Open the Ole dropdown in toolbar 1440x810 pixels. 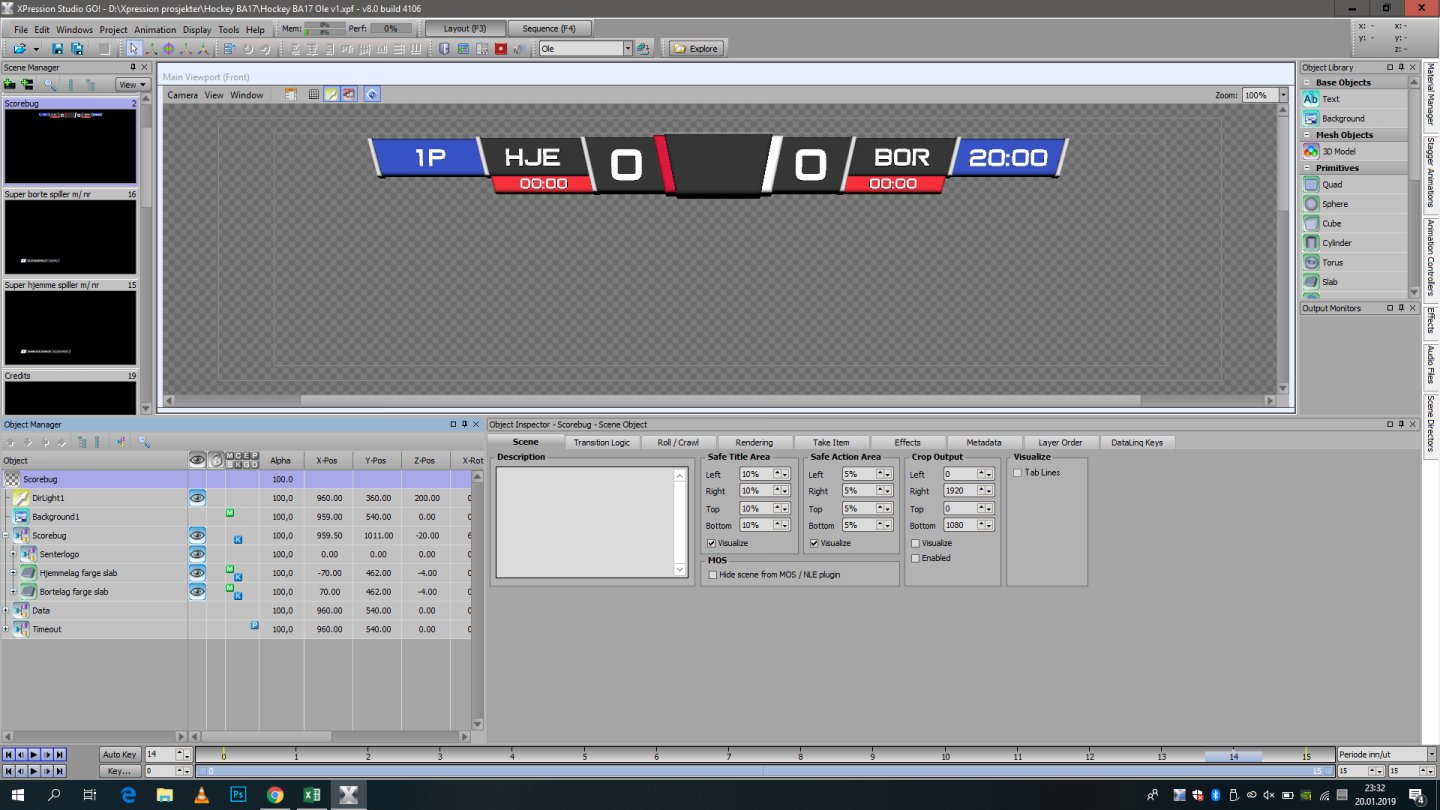point(628,48)
